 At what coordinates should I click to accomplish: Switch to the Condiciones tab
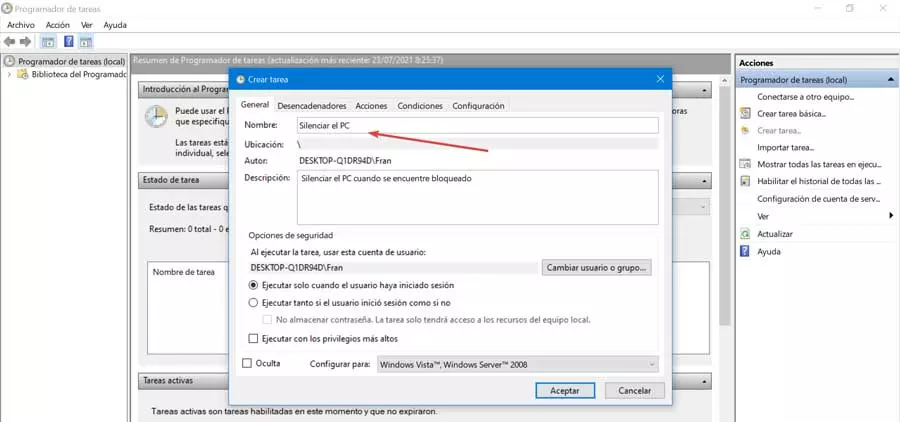tap(420, 106)
